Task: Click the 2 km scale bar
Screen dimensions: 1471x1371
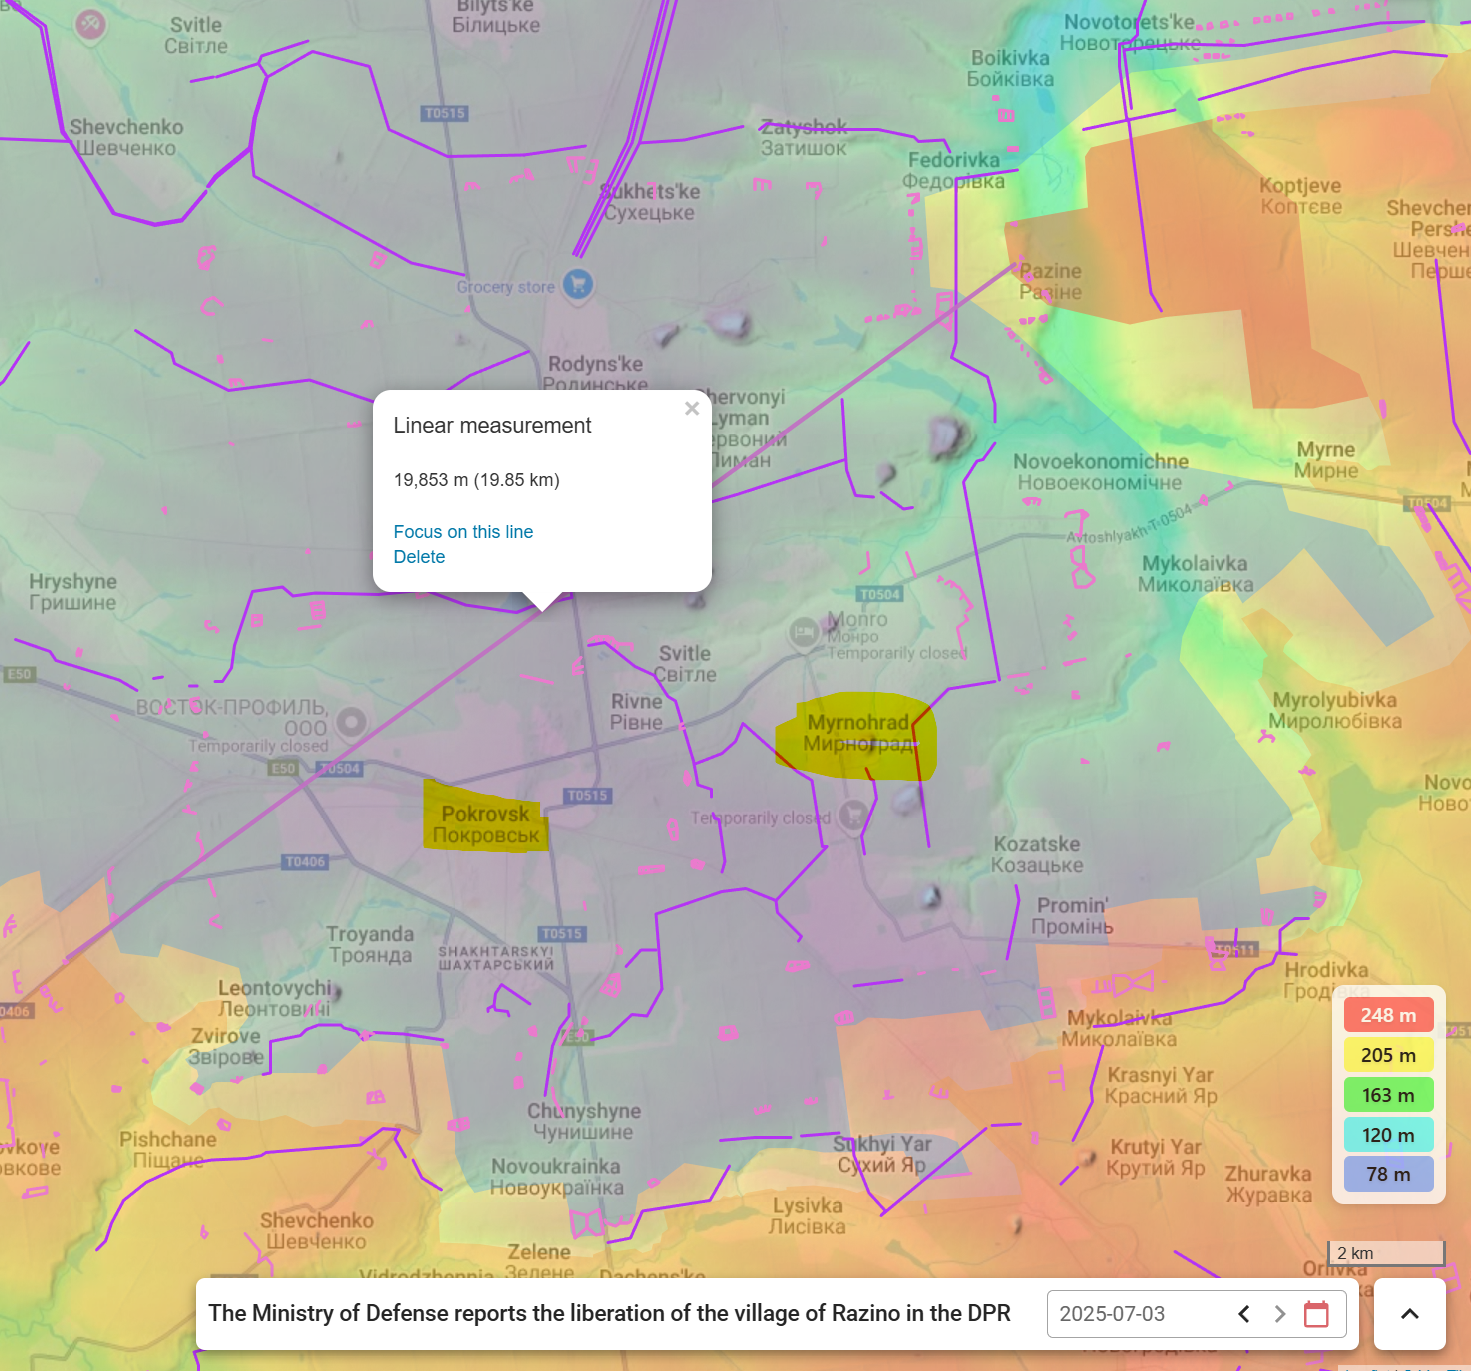Action: [1386, 1253]
